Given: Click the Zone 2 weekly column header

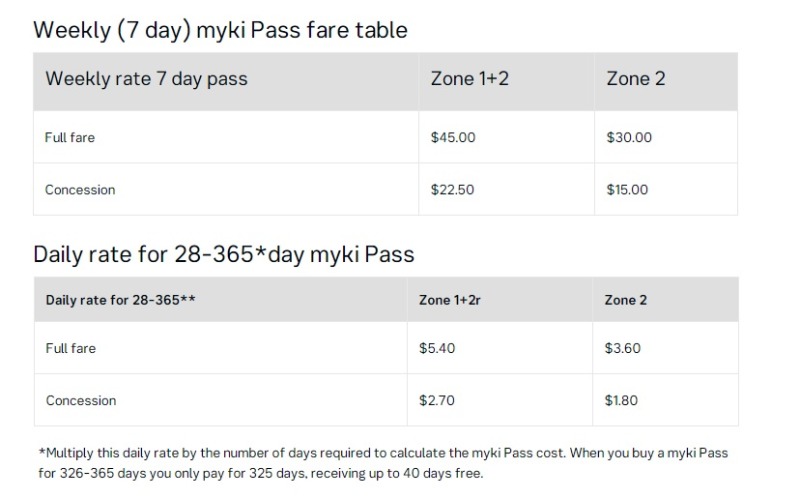Looking at the screenshot, I should 635,79.
